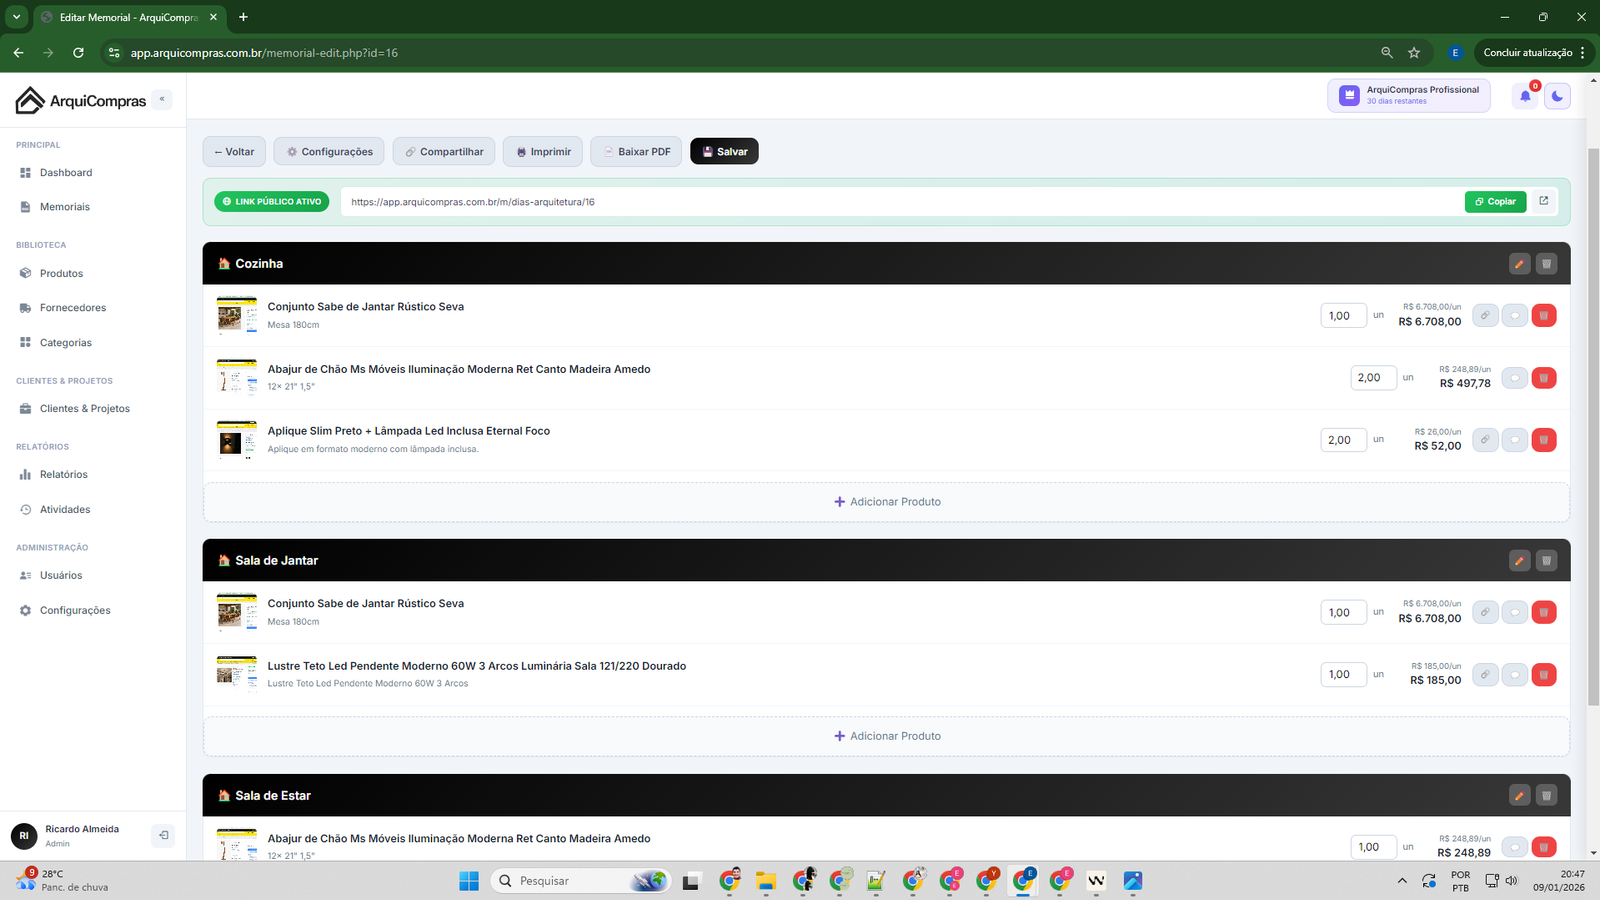Expand Adicionar Produto under Sala de Jantar

point(886,736)
